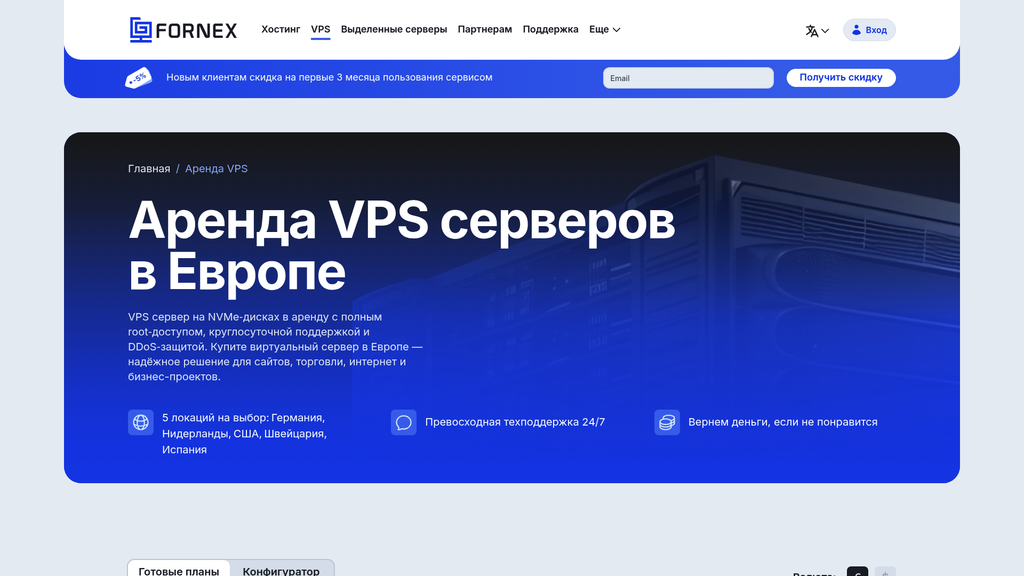Open the Поддержка menu item
Image resolution: width=1024 pixels, height=576 pixels.
[x=549, y=29]
